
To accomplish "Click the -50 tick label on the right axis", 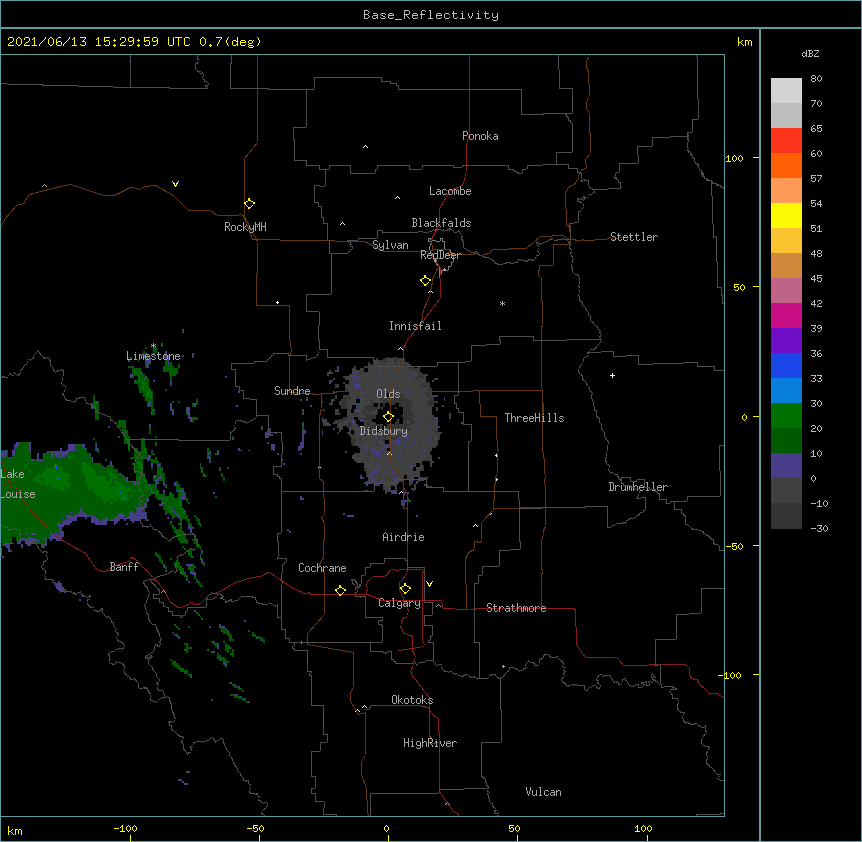I will click(x=734, y=546).
